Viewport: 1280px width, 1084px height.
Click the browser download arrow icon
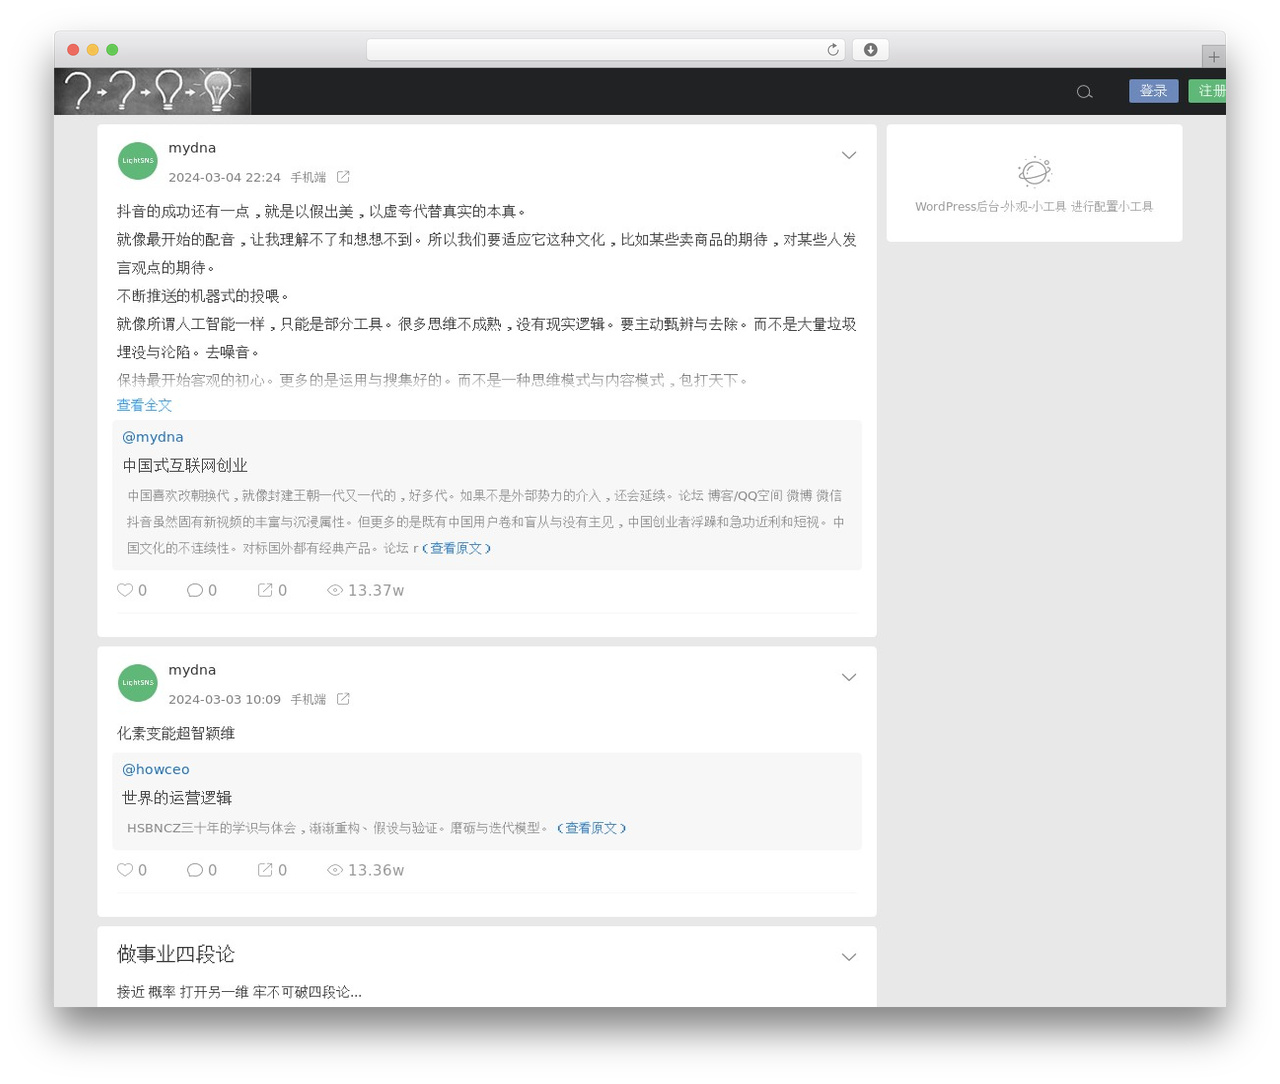870,50
